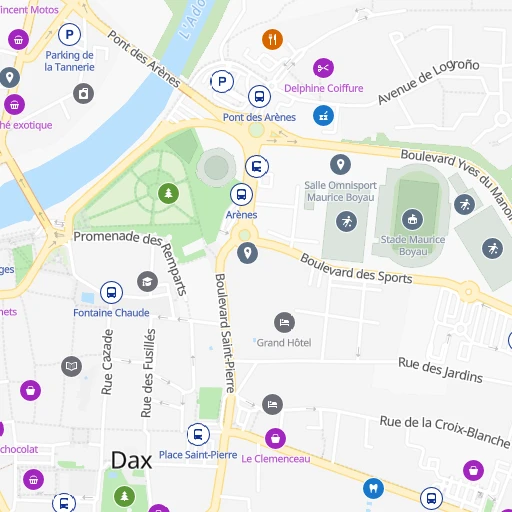Click the Delphine Coiffure label
This screenshot has height=512, width=512.
(324, 88)
